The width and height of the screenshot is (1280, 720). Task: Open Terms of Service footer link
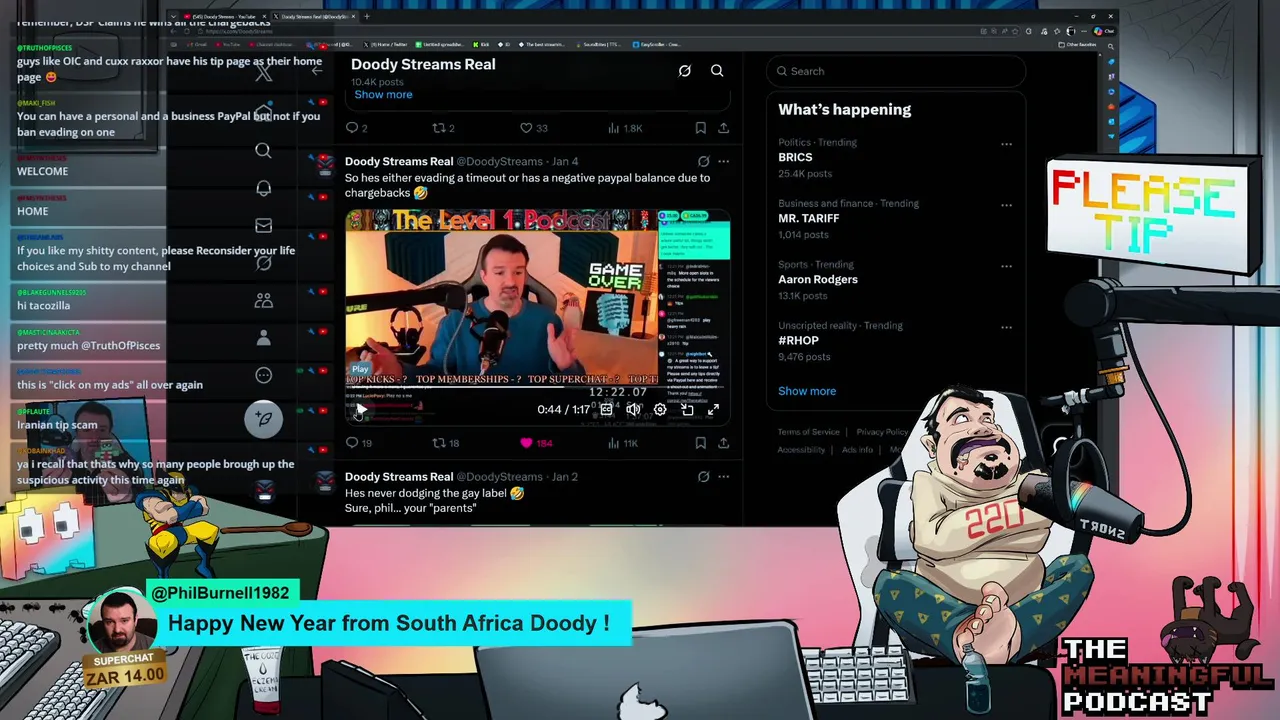[x=809, y=432]
